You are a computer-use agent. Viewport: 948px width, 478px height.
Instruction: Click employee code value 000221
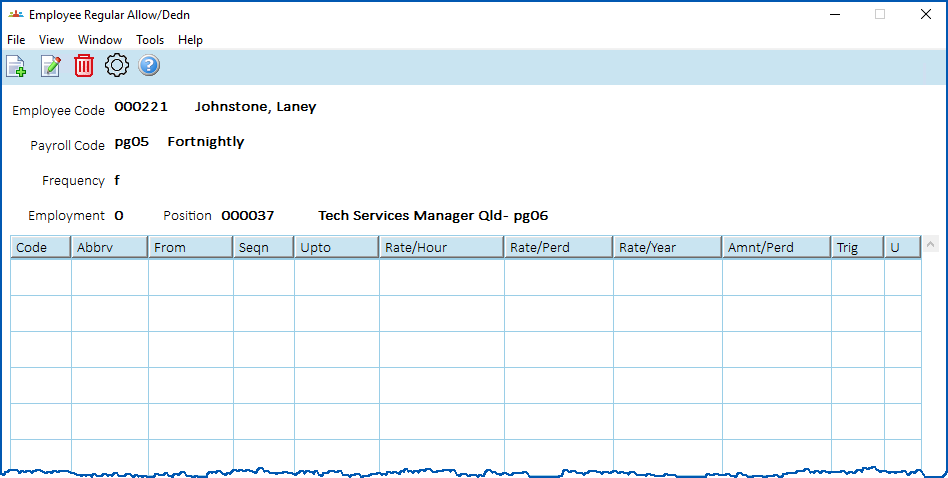click(x=141, y=107)
